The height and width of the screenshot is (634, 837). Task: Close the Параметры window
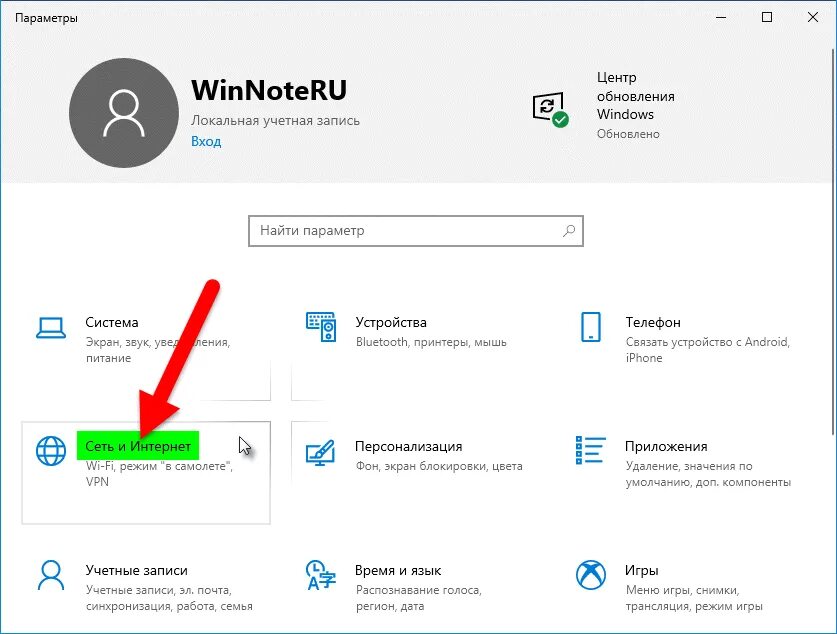tap(812, 18)
